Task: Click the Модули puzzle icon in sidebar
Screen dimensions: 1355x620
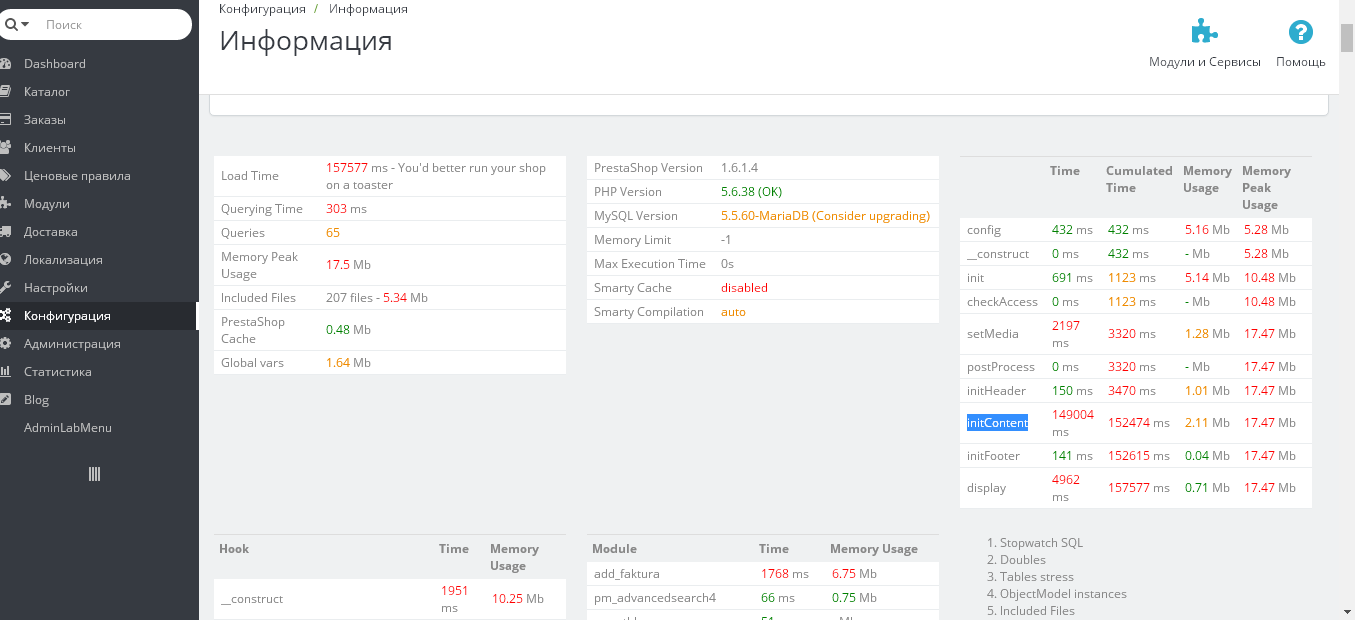Action: (x=6, y=203)
